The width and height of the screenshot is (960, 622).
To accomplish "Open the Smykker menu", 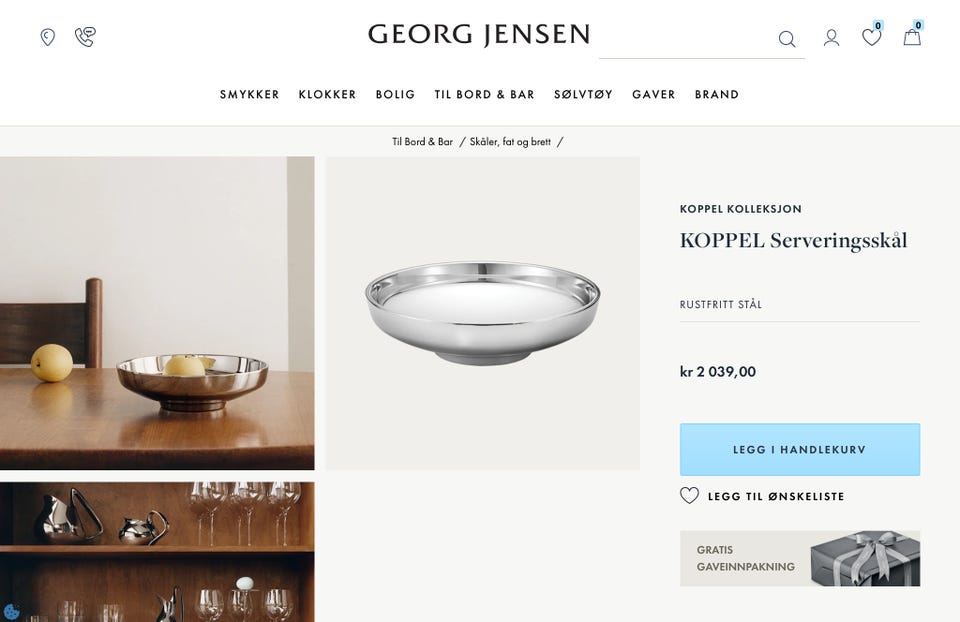I will (x=250, y=94).
